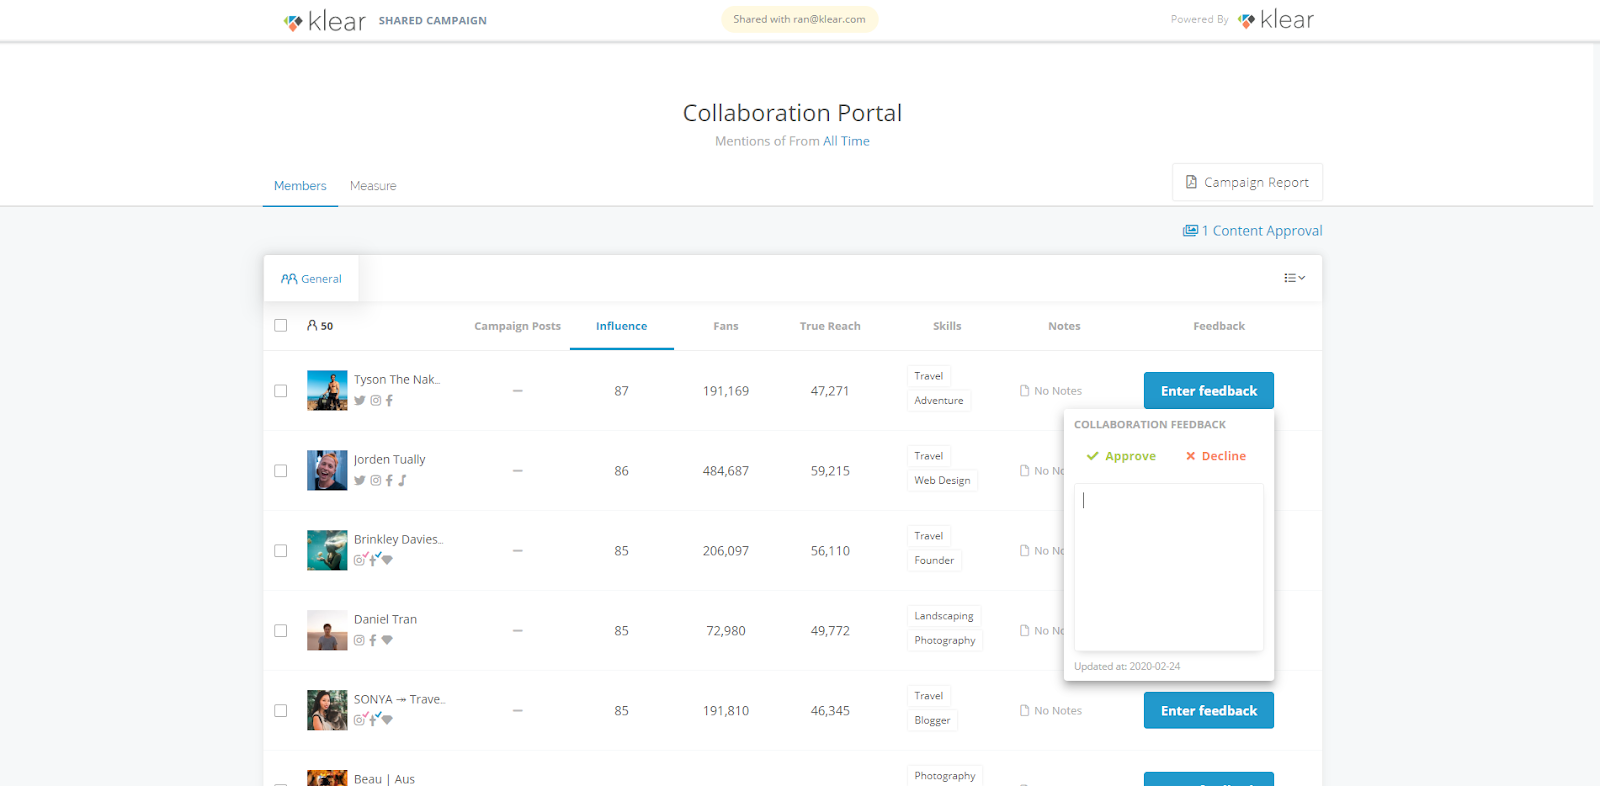
Task: Decline the collaboration in feedback popup
Action: [1216, 456]
